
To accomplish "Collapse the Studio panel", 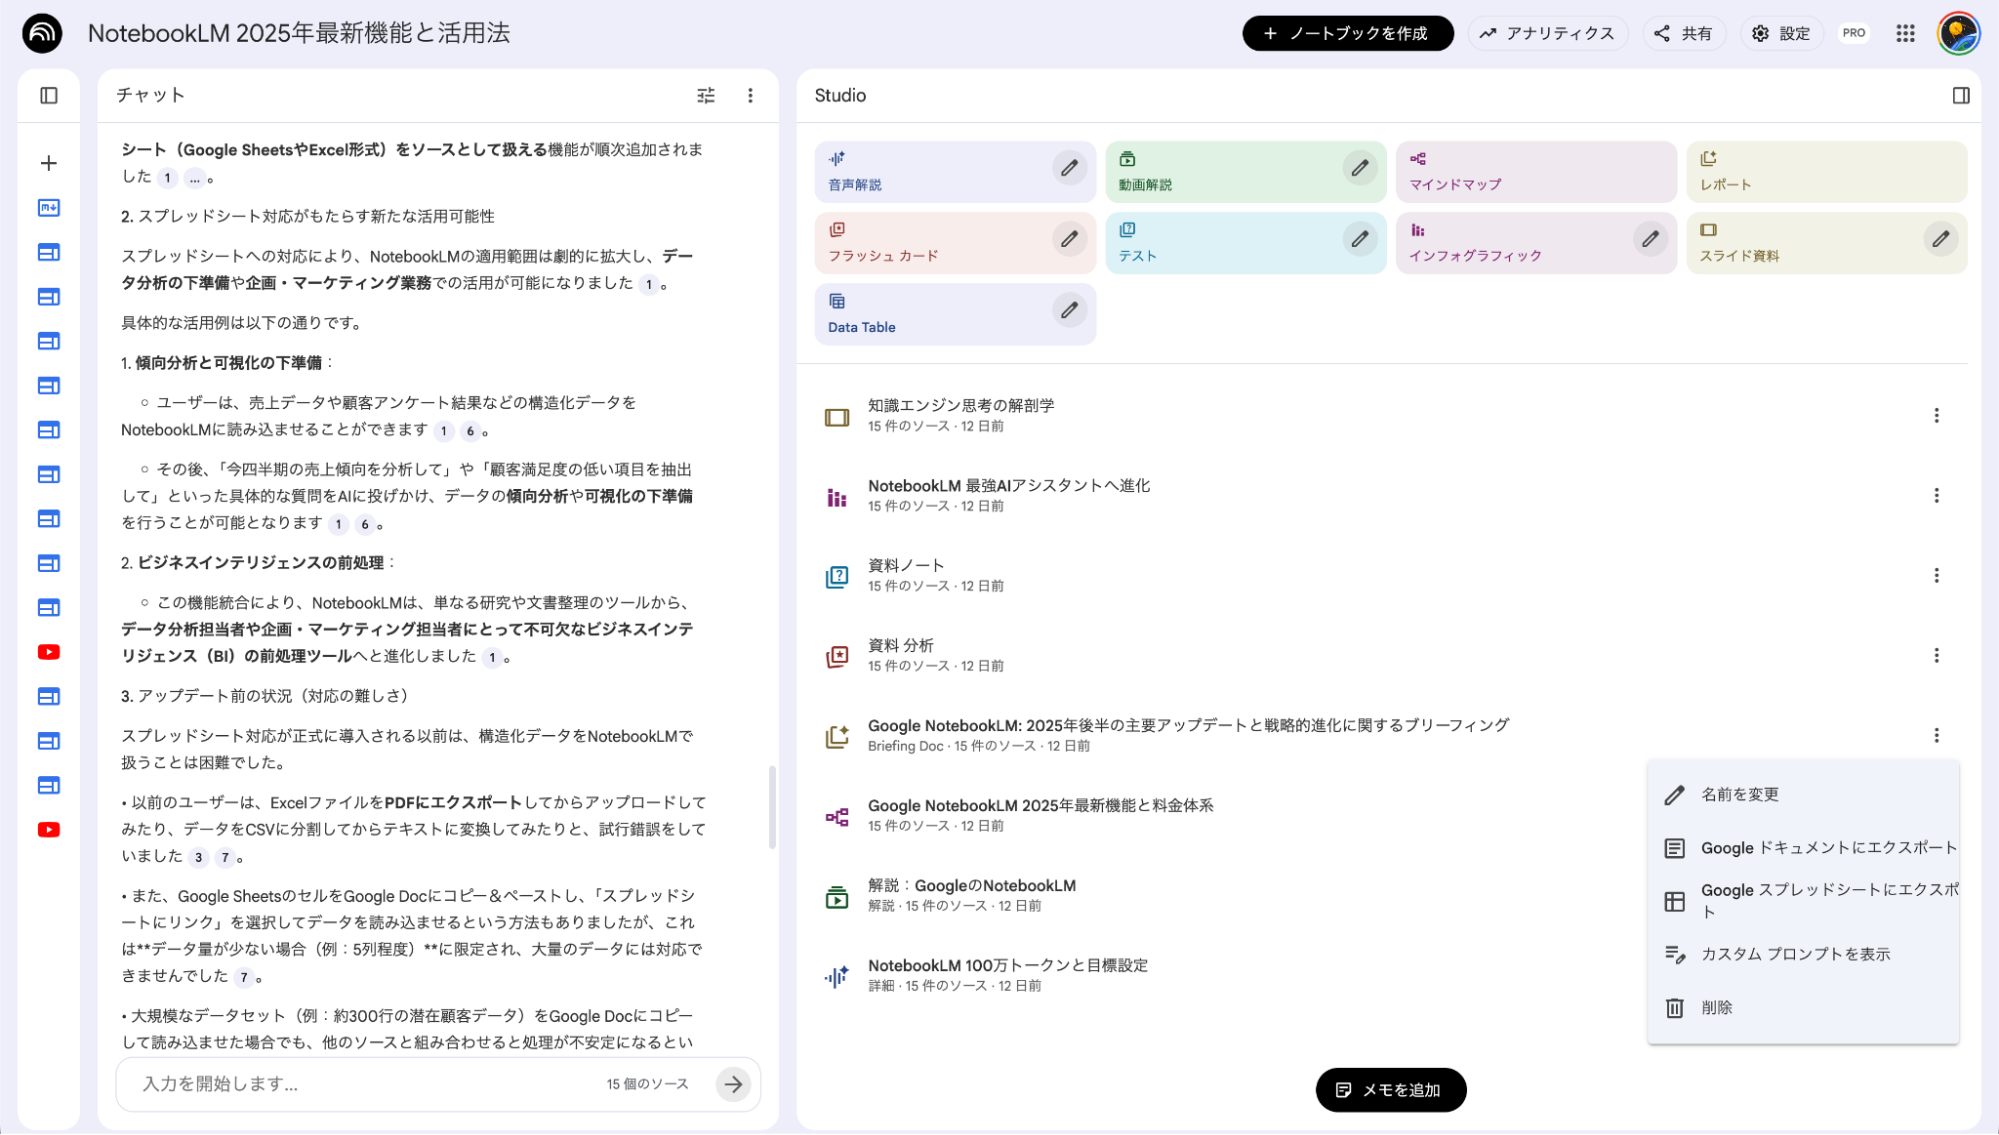I will coord(1960,94).
